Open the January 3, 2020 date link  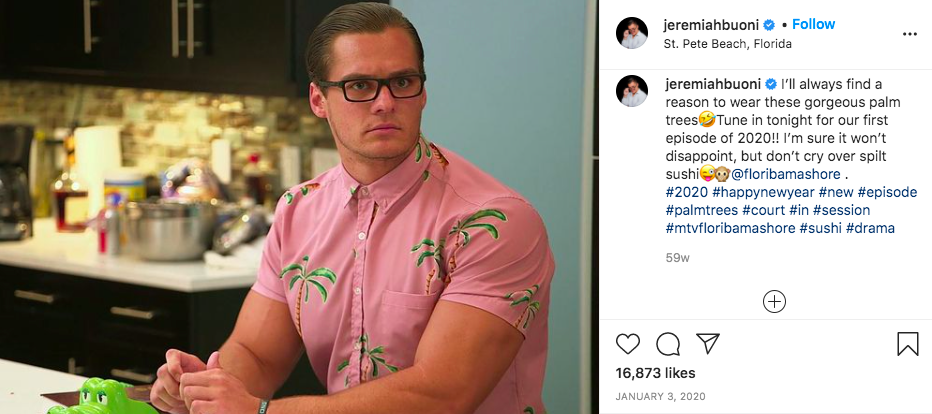pos(660,396)
